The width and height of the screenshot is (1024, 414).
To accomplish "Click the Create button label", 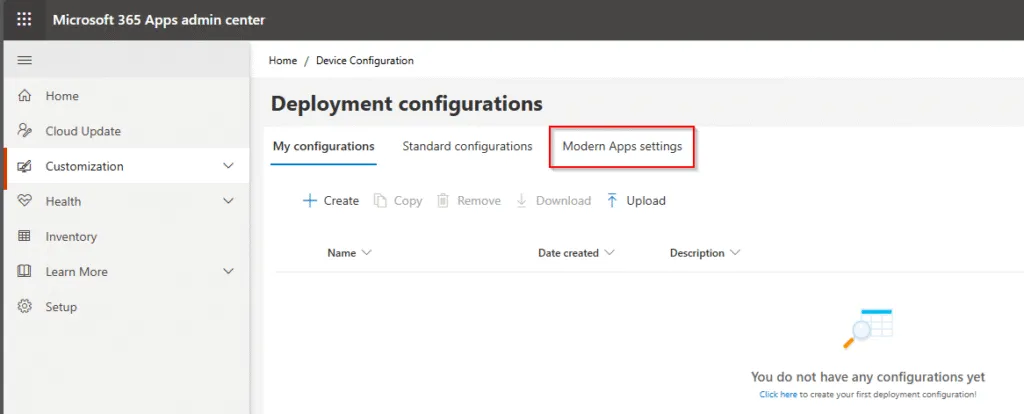I will [x=342, y=200].
